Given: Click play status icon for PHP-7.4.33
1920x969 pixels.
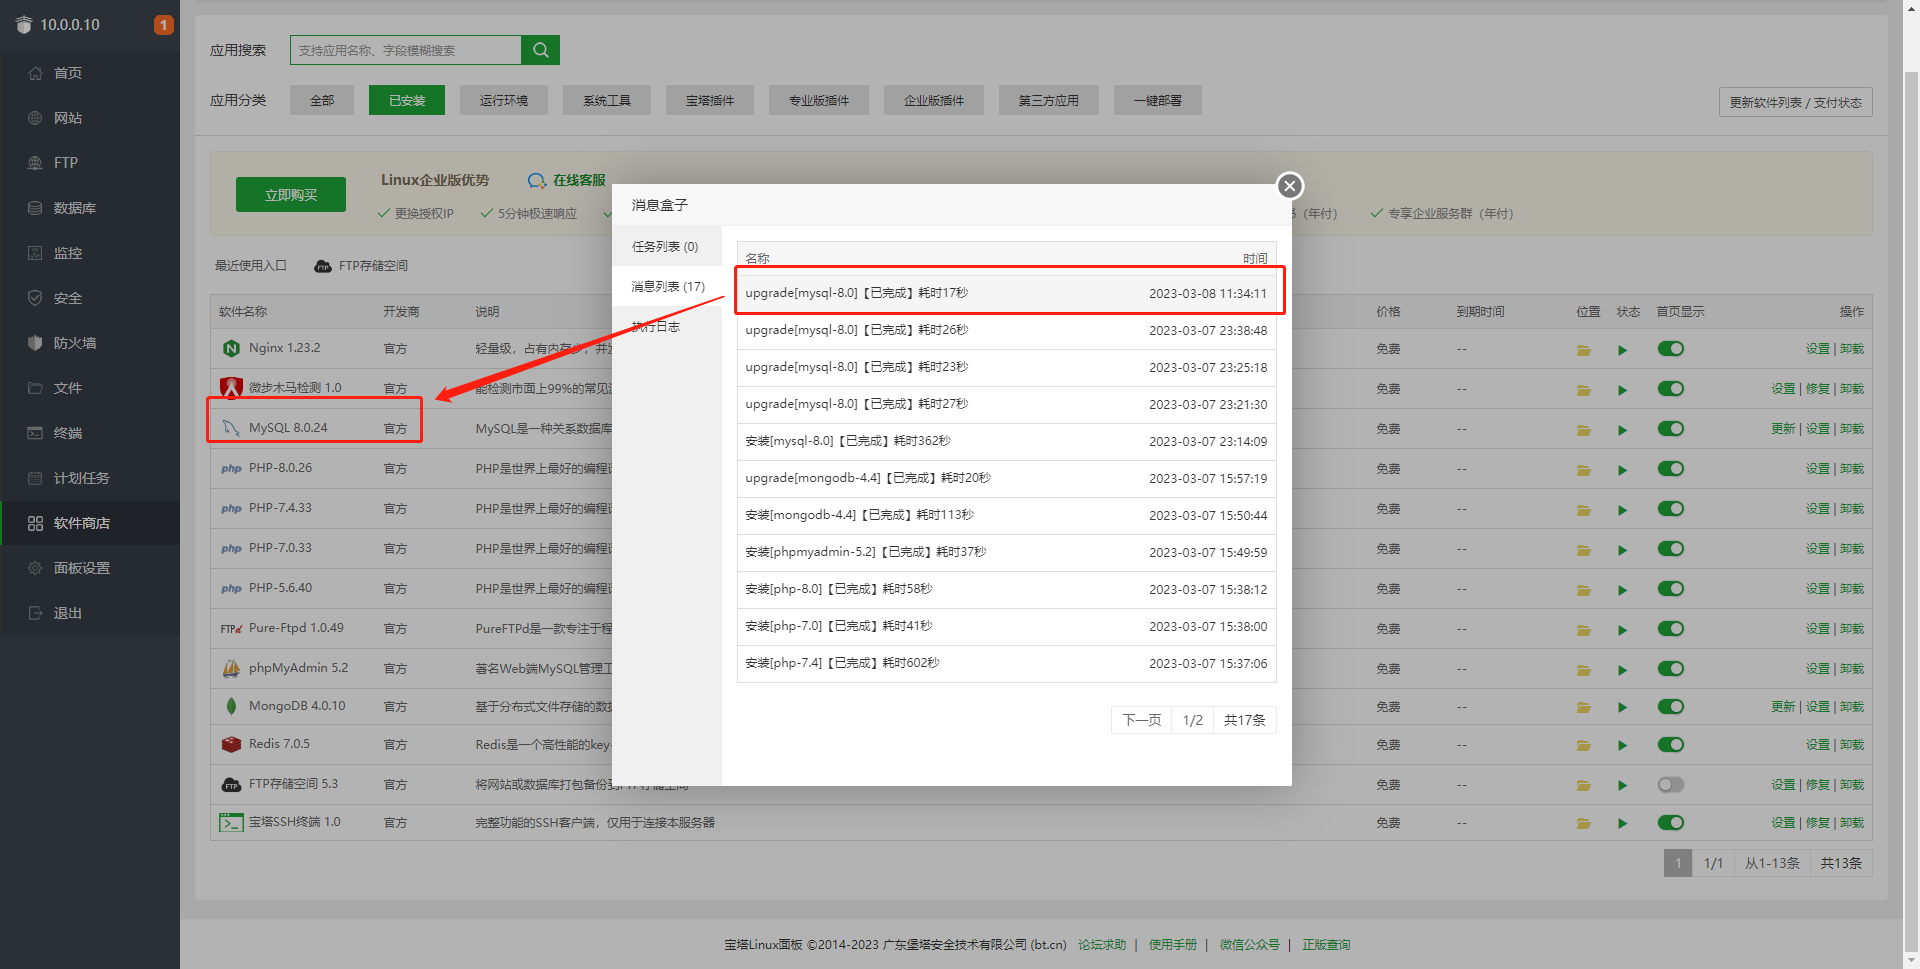Looking at the screenshot, I should [x=1622, y=510].
